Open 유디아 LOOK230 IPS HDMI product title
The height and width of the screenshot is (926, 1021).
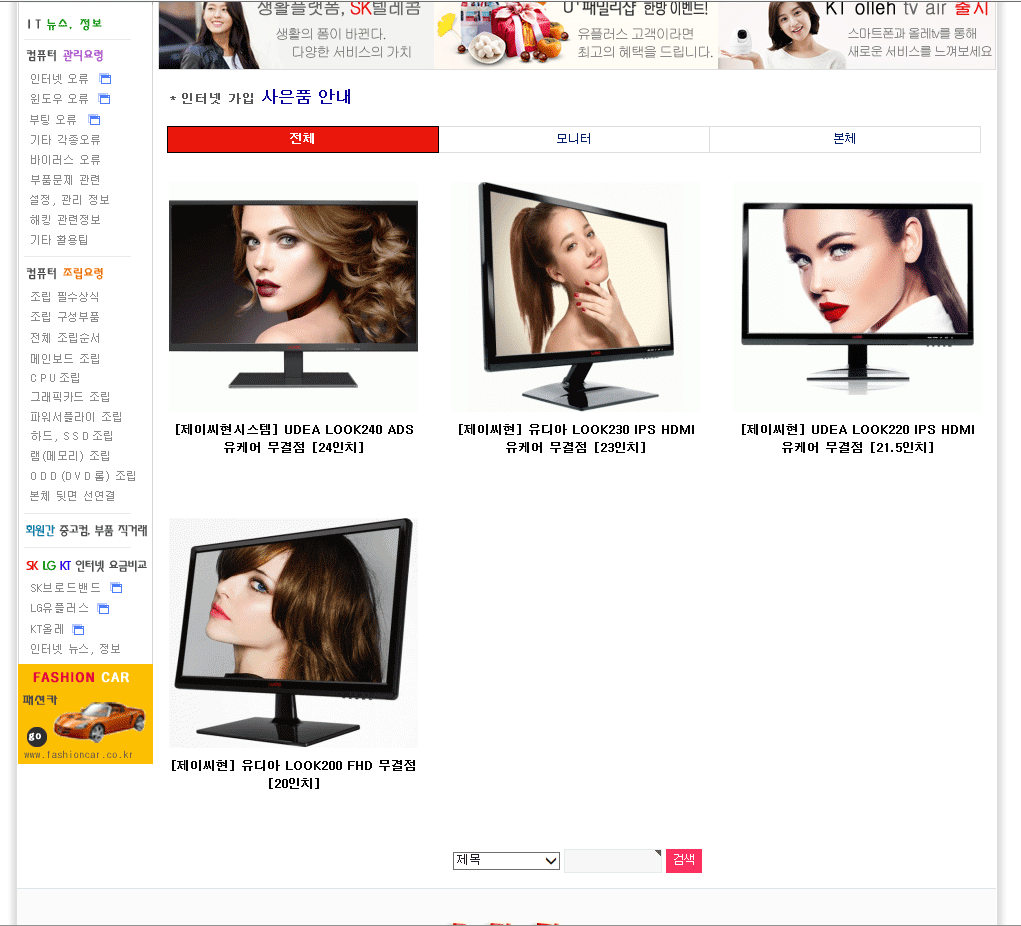coord(576,438)
